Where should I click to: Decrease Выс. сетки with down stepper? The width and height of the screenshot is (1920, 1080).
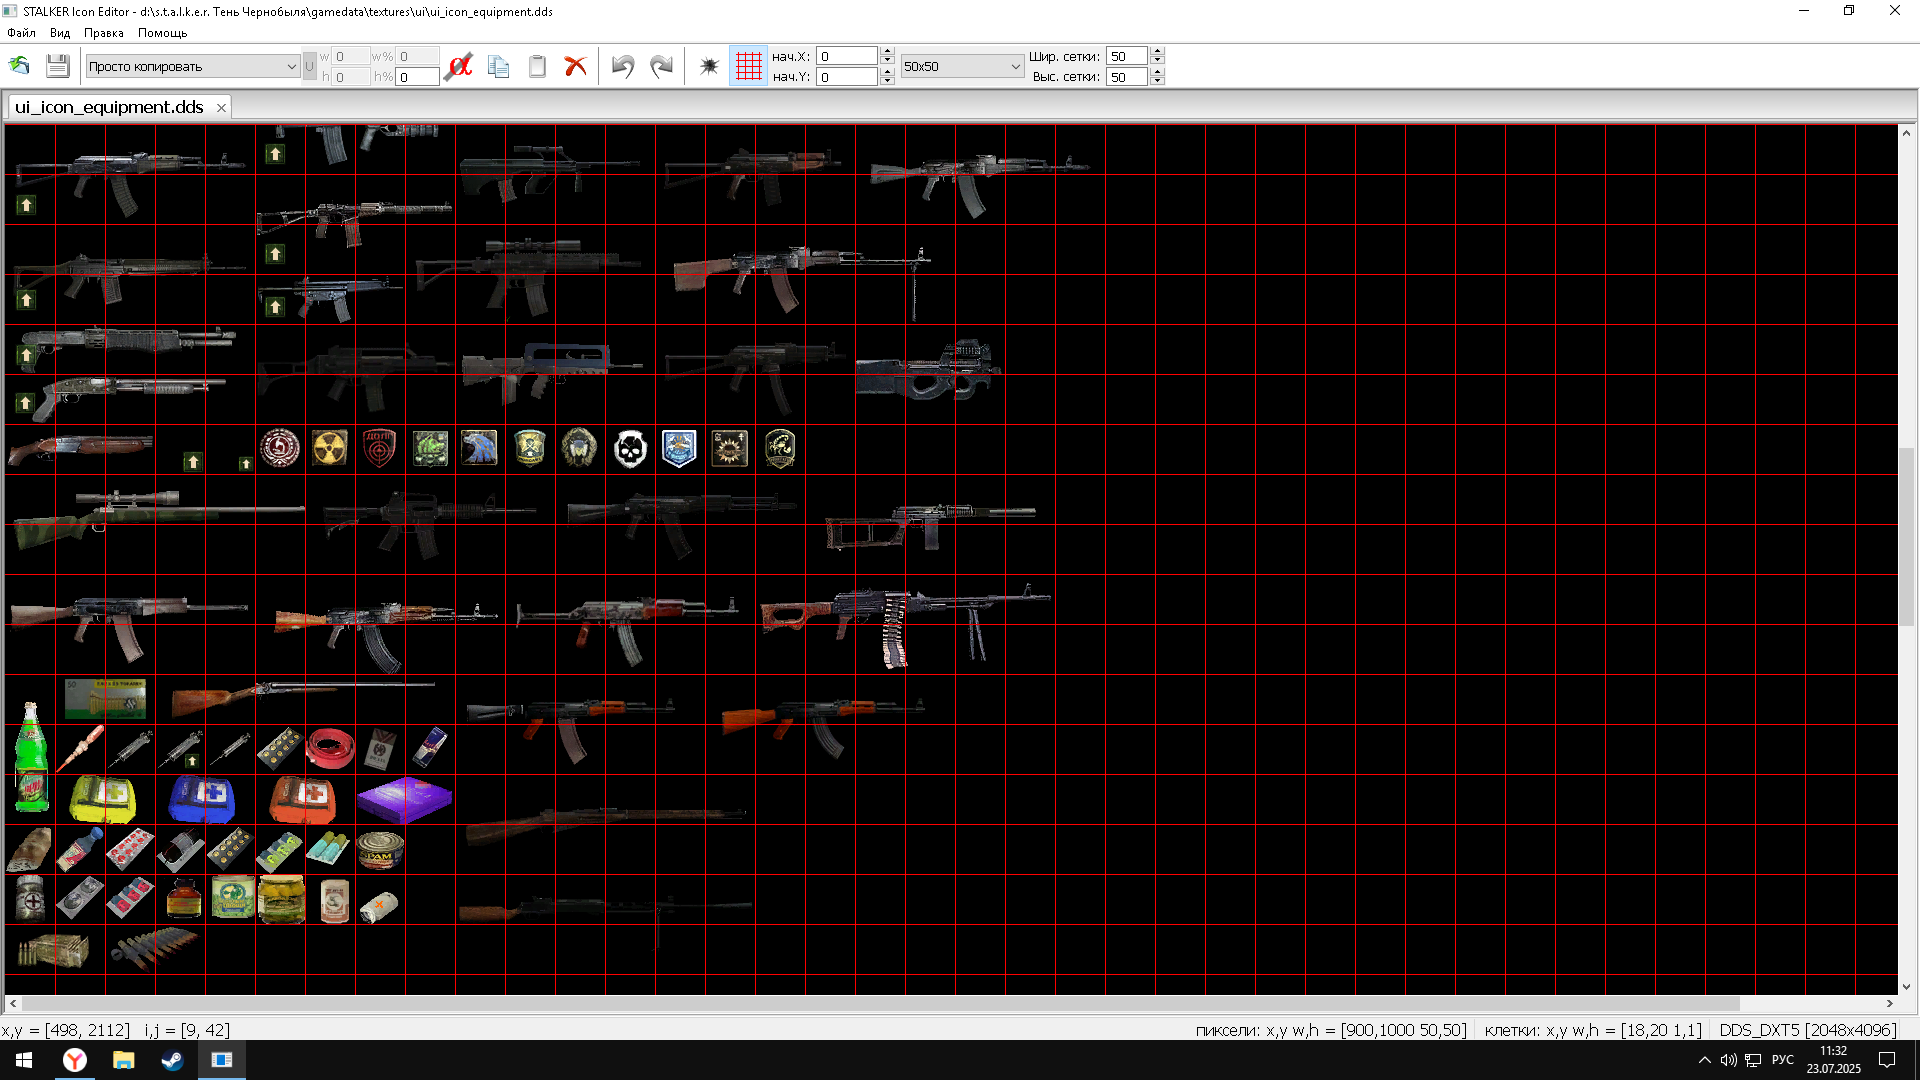pos(1157,81)
